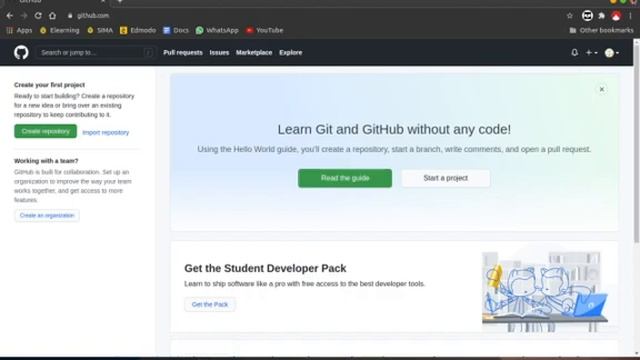Expand the plus create-new dropdown

591,53
